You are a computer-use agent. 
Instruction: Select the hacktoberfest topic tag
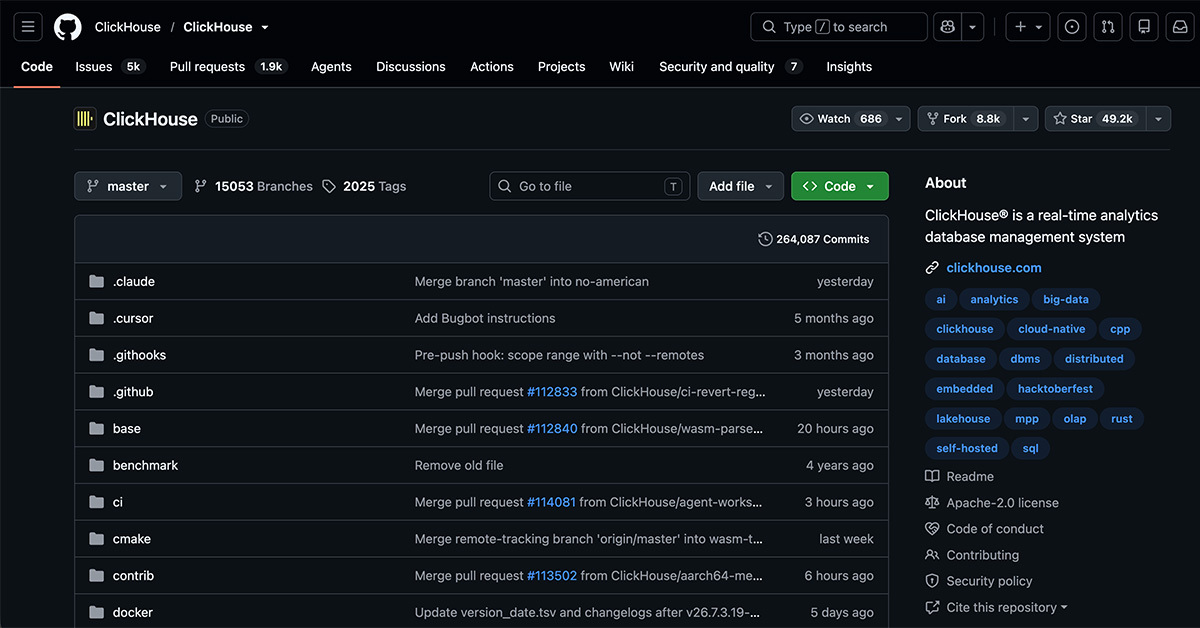pos(1056,389)
